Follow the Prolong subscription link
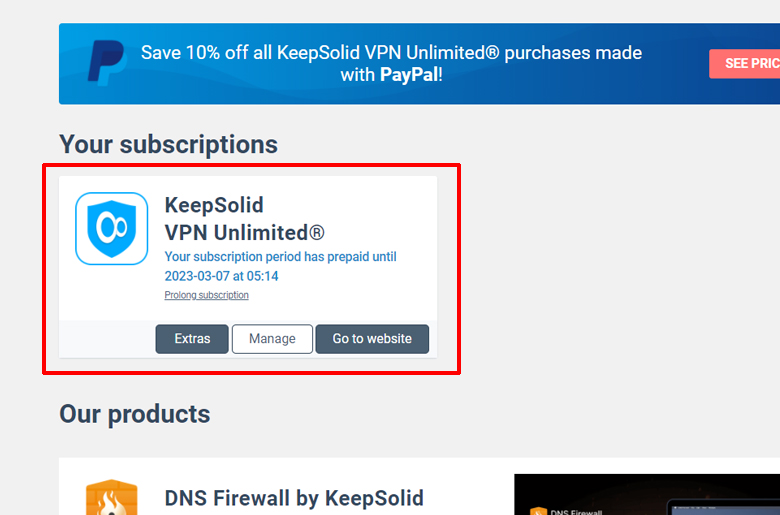The width and height of the screenshot is (780, 515). (206, 295)
